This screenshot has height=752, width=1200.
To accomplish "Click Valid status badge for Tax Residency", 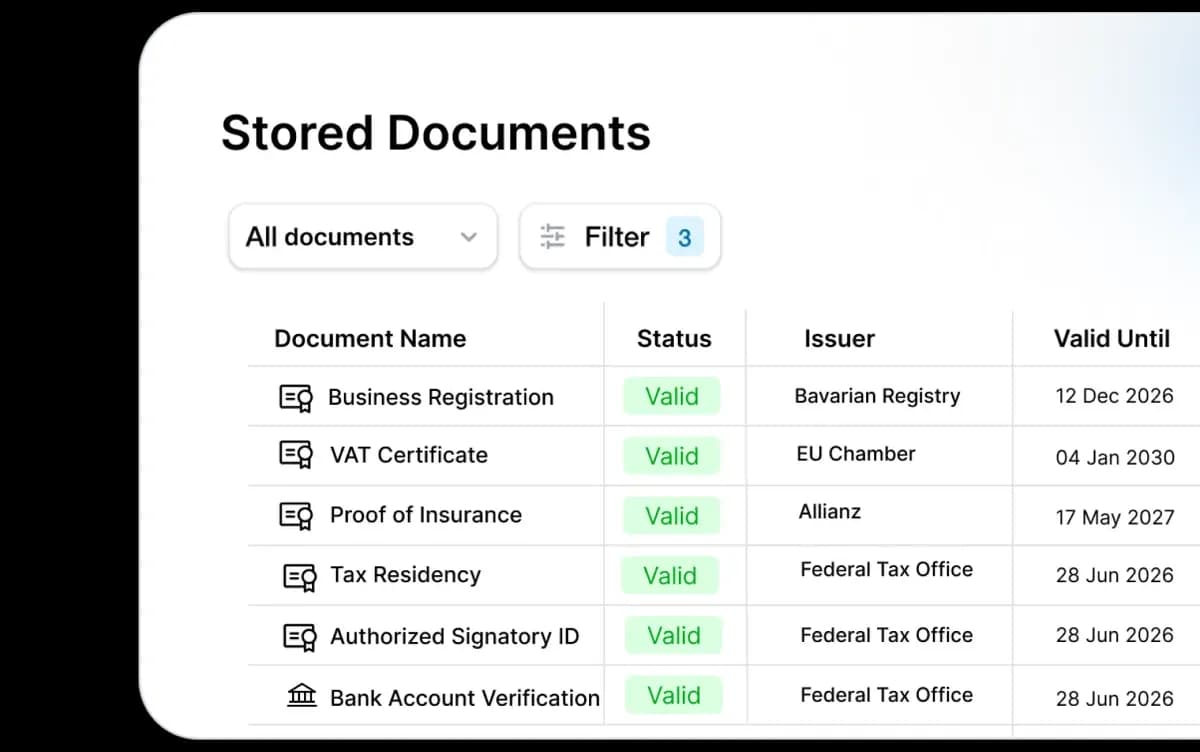I will 670,575.
